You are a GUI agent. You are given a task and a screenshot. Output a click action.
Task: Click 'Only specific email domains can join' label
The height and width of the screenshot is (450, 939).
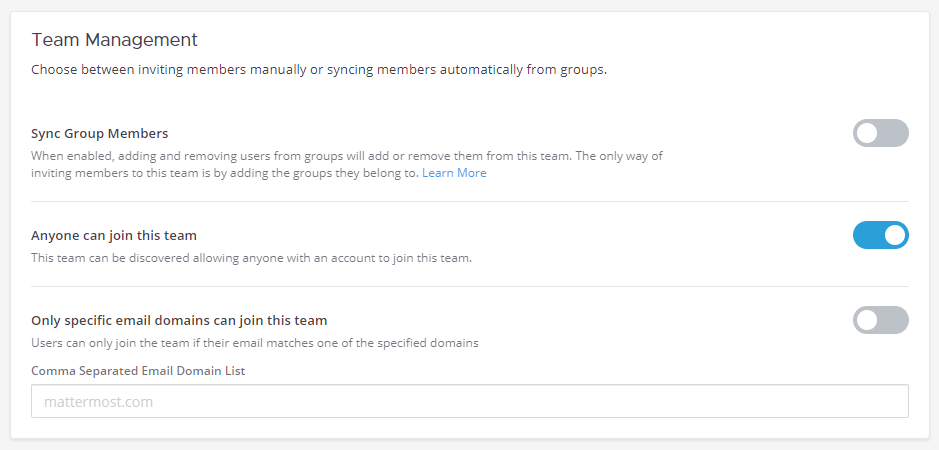179,321
